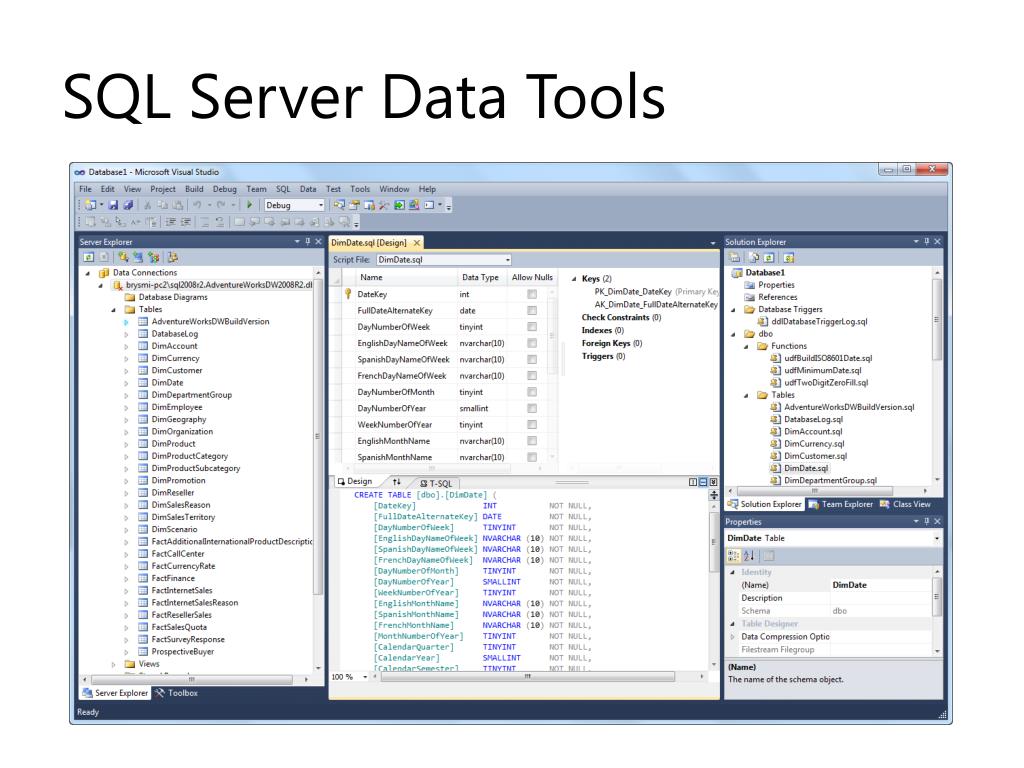The height and width of the screenshot is (768, 1024).
Task: Open the Script File DimDate.sql dropdown
Action: pos(507,260)
